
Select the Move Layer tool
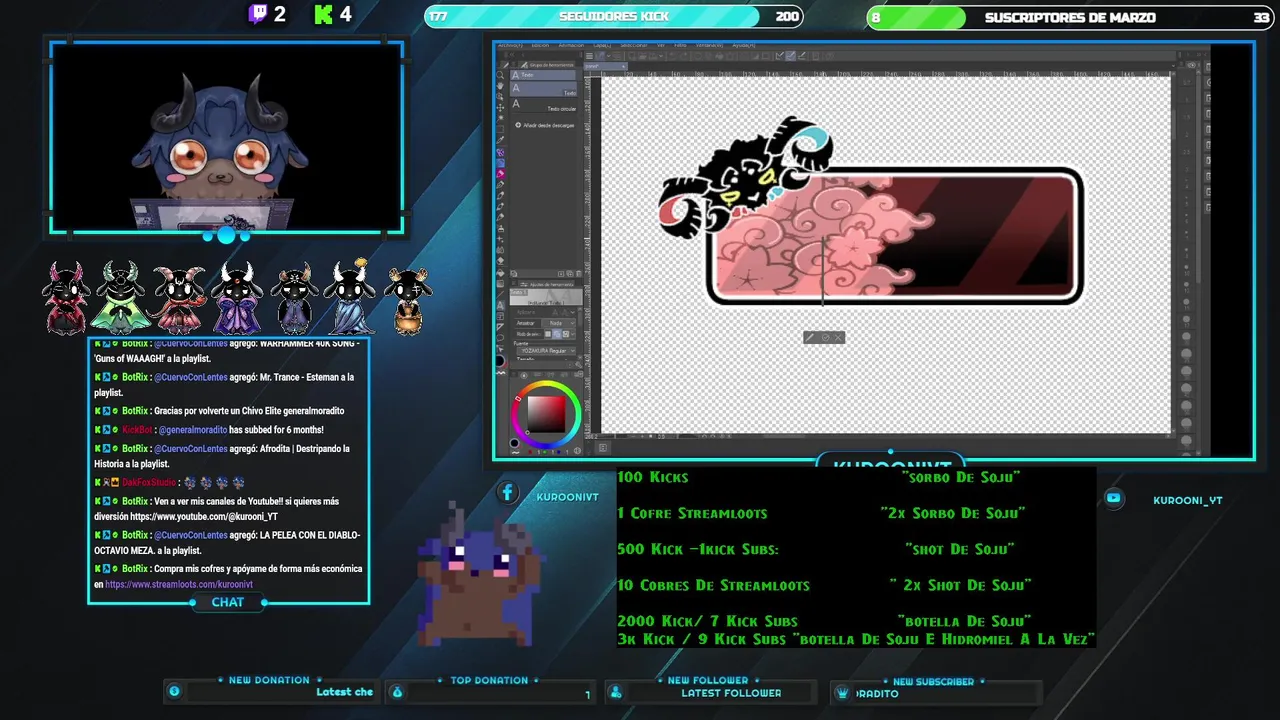[500, 107]
